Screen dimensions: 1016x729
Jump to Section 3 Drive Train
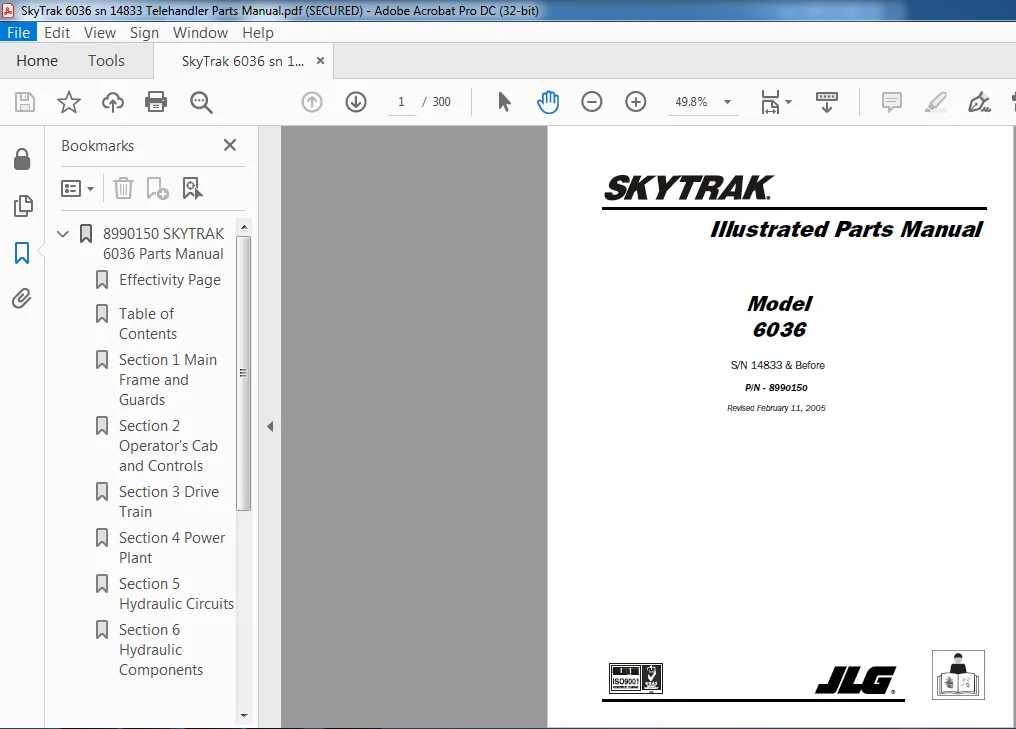[x=168, y=502]
